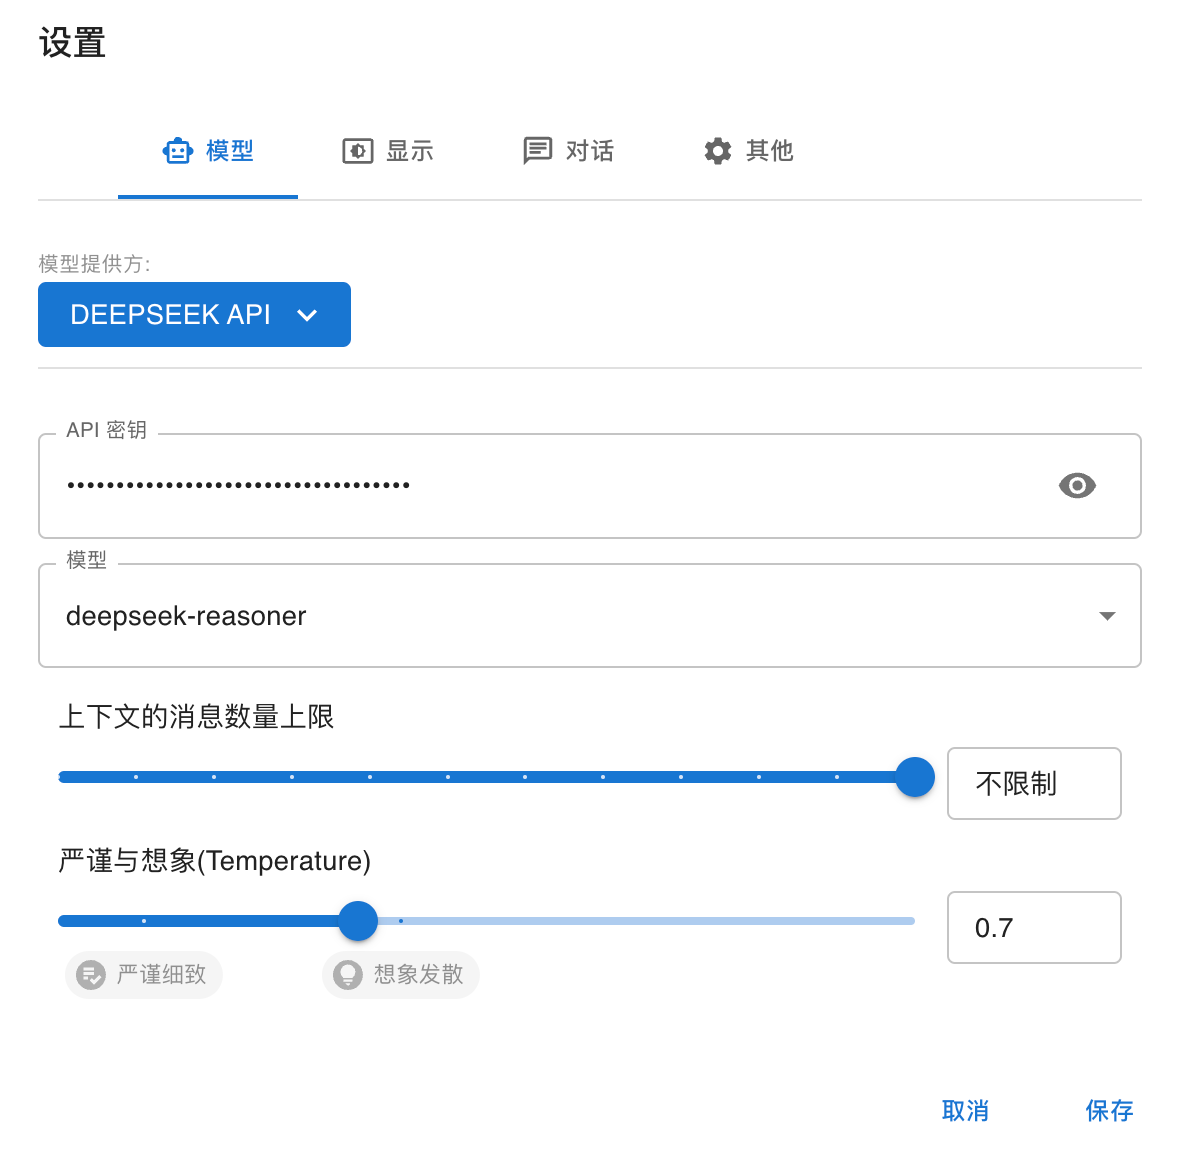Toggle API key visibility with the eye icon

click(1076, 485)
